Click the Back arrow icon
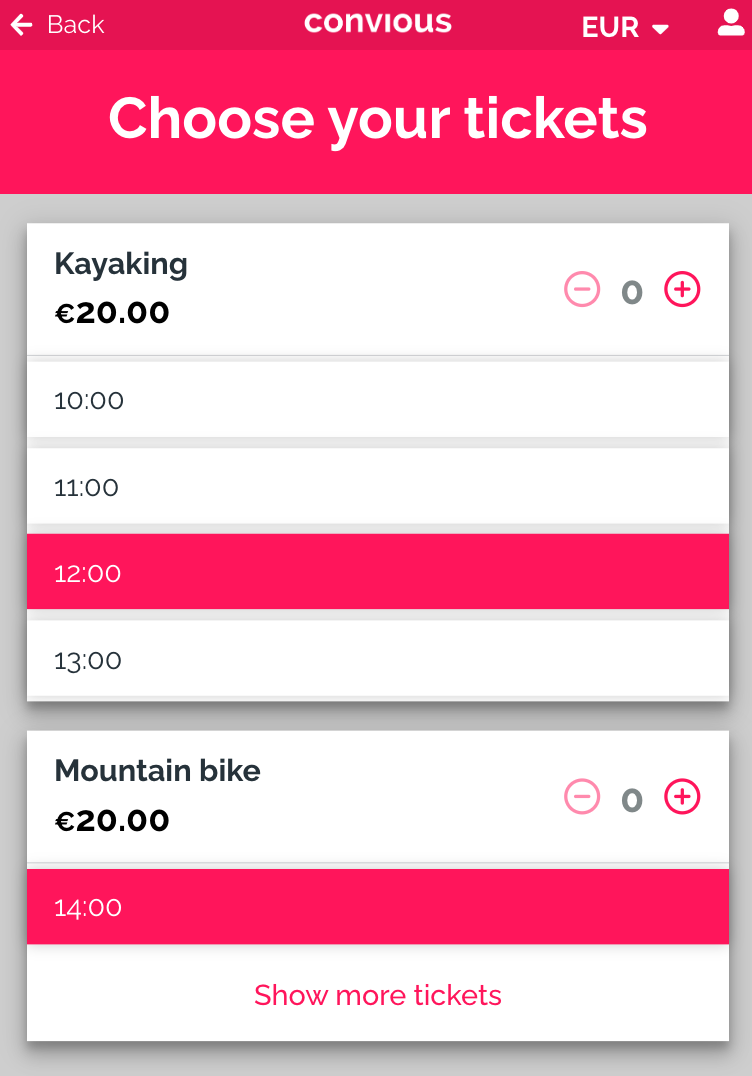The height and width of the screenshot is (1076, 752). 22,25
